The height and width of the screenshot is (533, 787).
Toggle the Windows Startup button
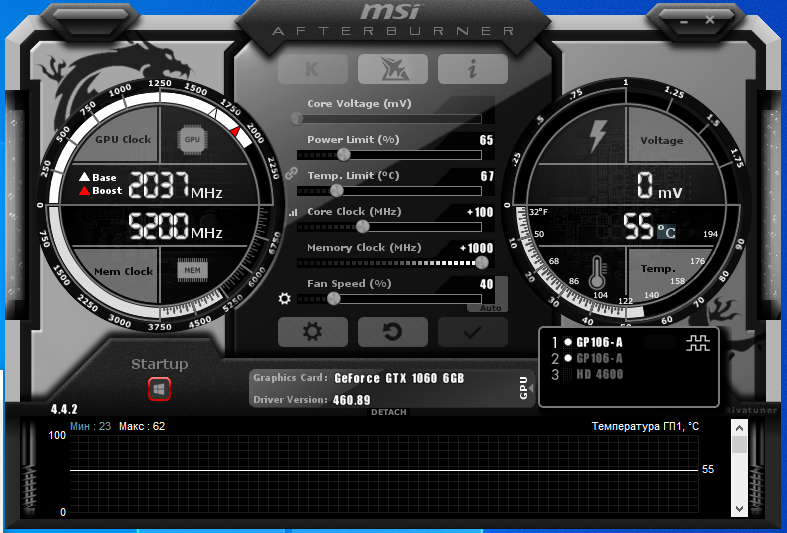pos(160,389)
